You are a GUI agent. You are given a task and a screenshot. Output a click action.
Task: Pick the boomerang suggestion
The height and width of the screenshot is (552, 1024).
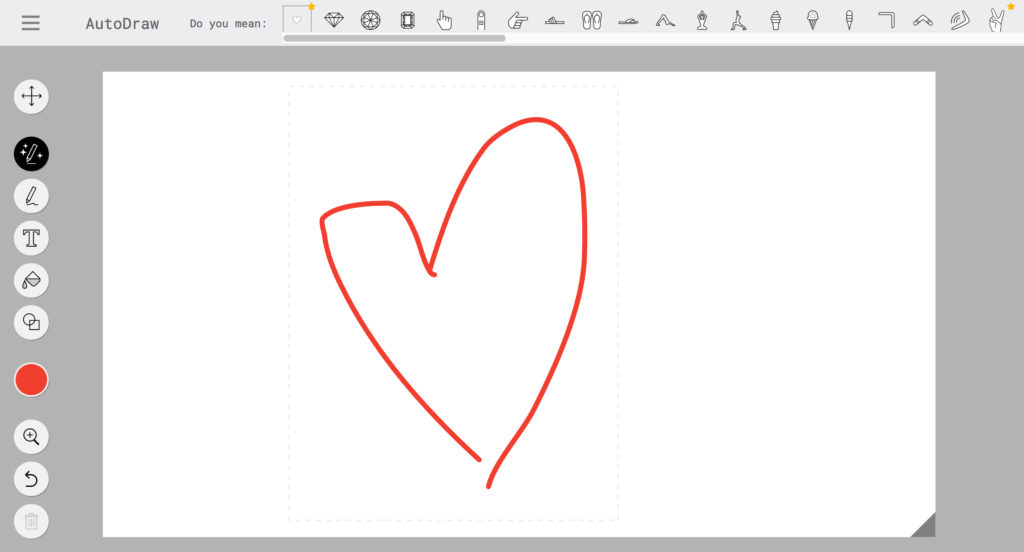pos(922,20)
